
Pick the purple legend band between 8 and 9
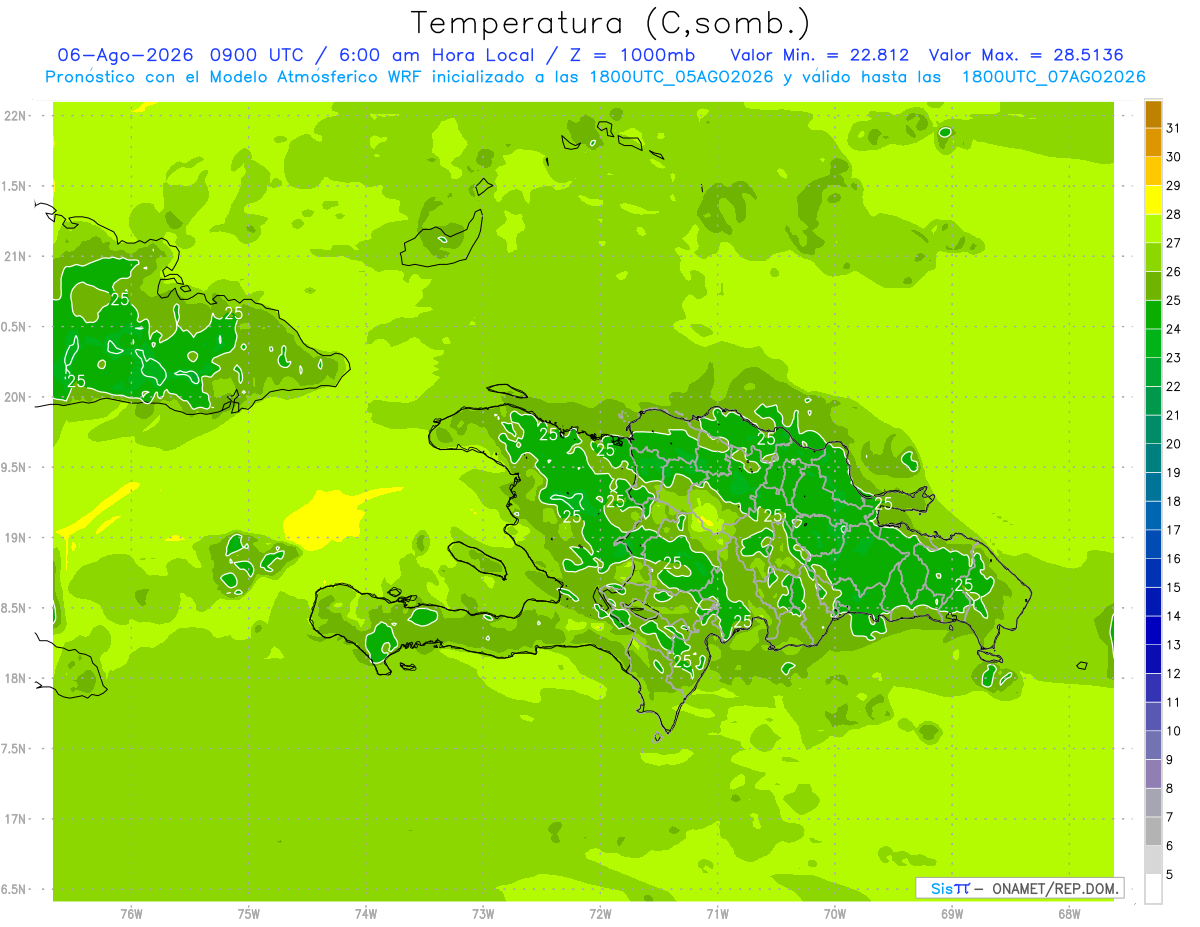point(1153,774)
